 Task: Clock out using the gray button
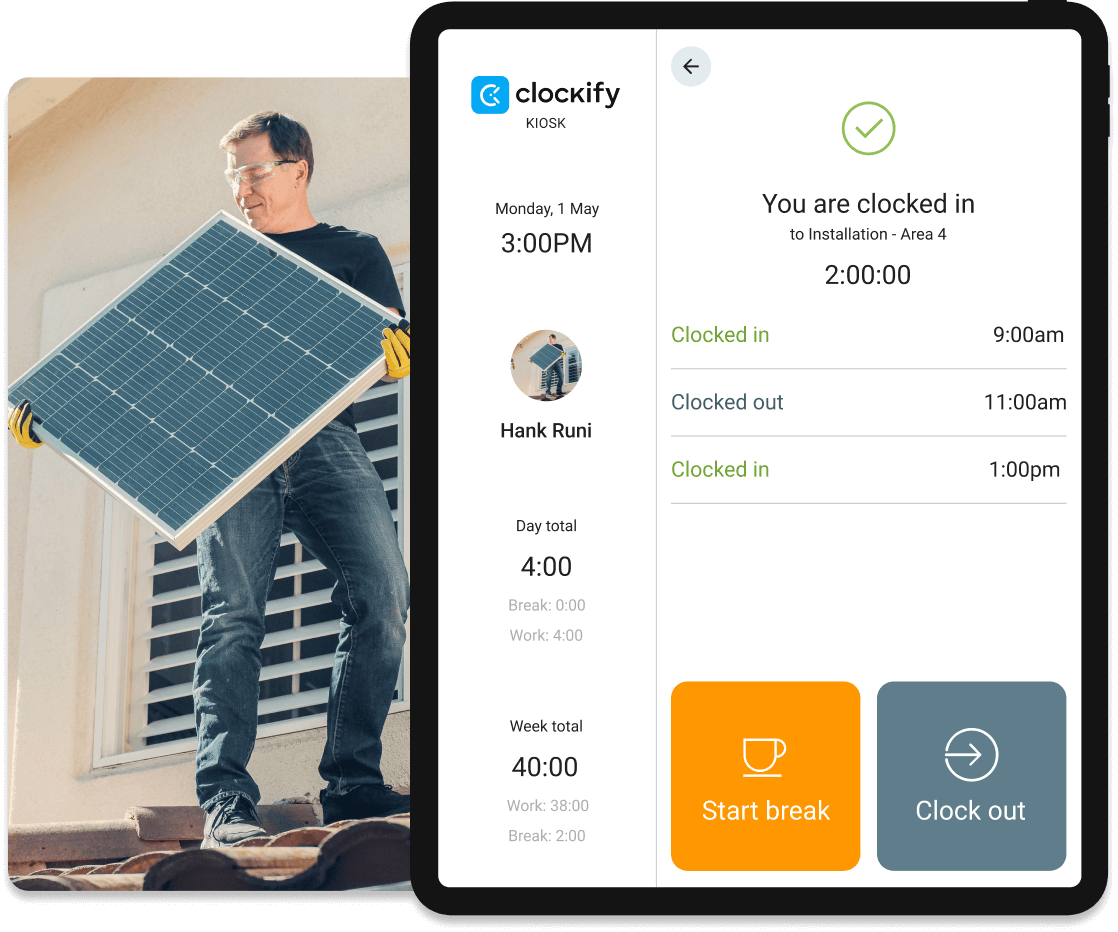click(971, 776)
